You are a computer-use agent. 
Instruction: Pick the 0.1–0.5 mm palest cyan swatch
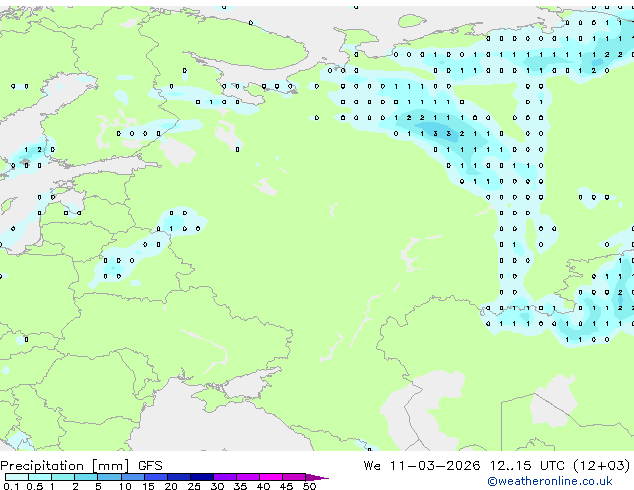click(x=17, y=477)
